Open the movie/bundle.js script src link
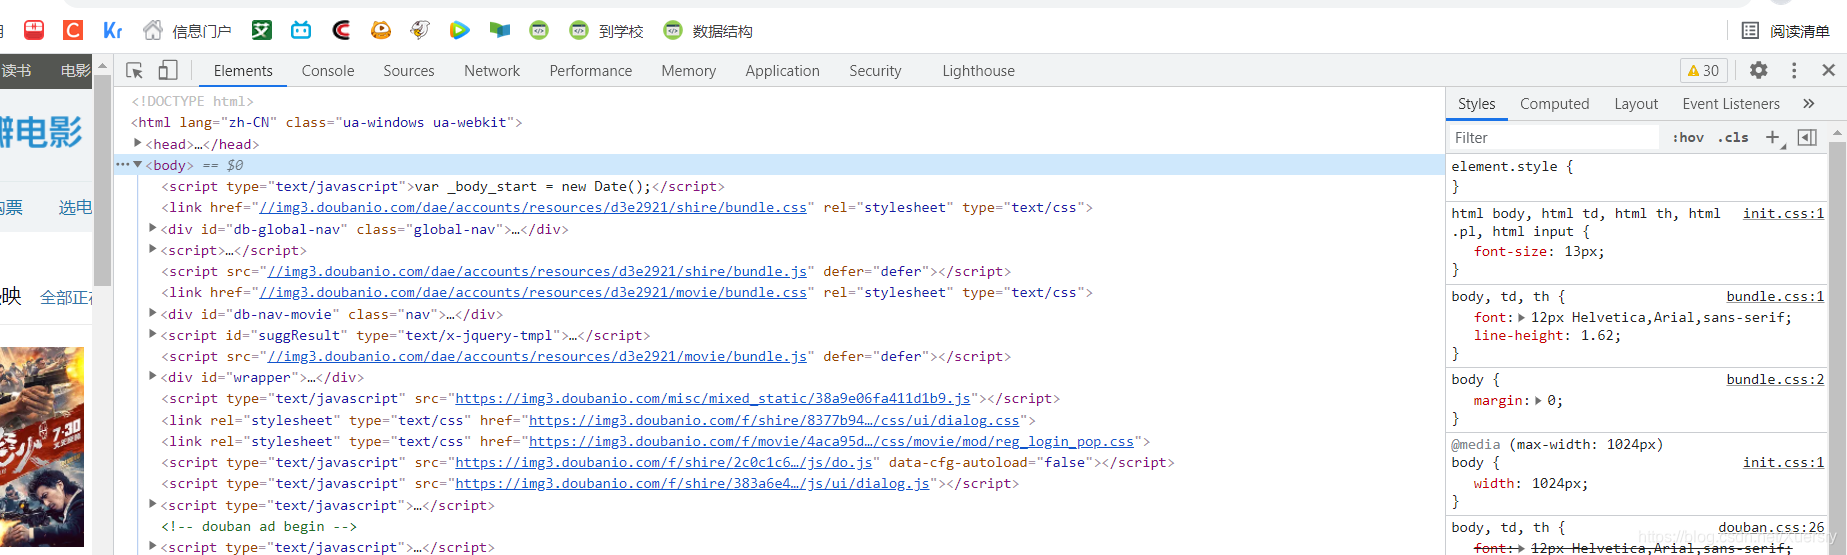Image resolution: width=1847 pixels, height=555 pixels. point(537,357)
